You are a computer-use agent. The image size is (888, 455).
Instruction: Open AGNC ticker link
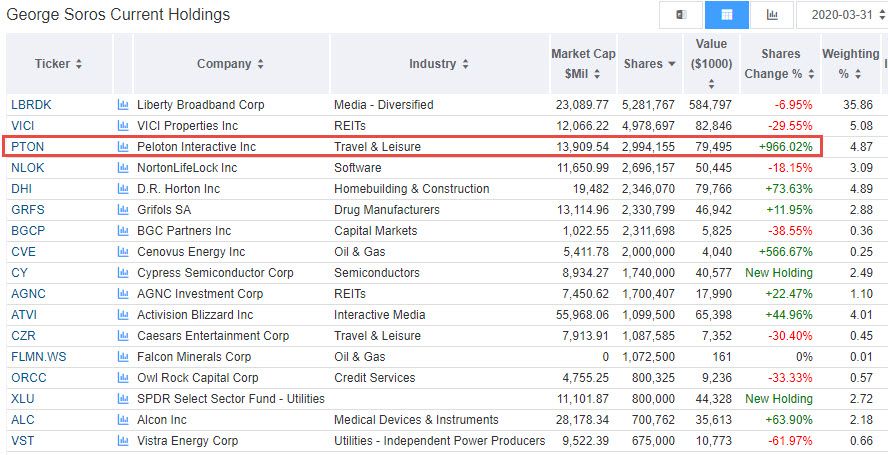(x=28, y=294)
